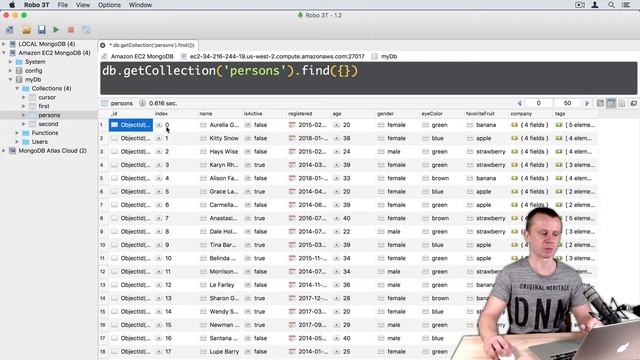
Task: Select the second collection
Action: (x=48, y=124)
